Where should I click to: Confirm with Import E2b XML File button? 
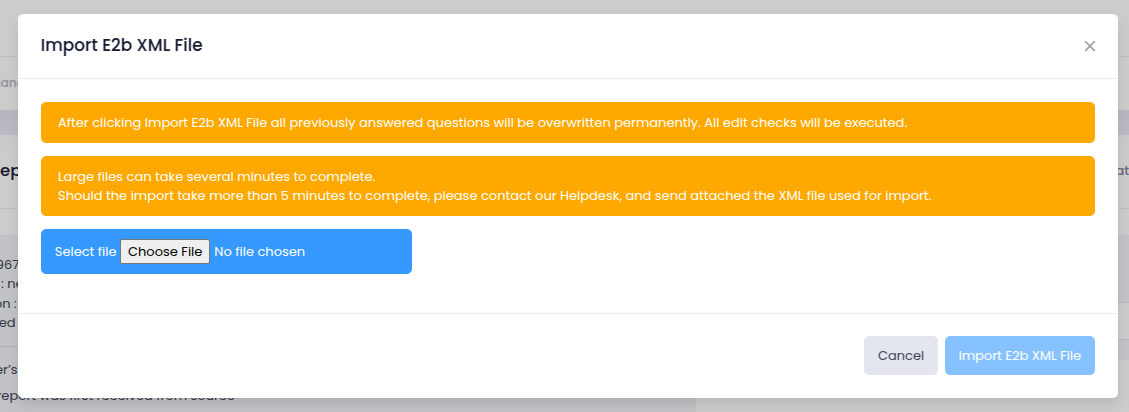1019,355
